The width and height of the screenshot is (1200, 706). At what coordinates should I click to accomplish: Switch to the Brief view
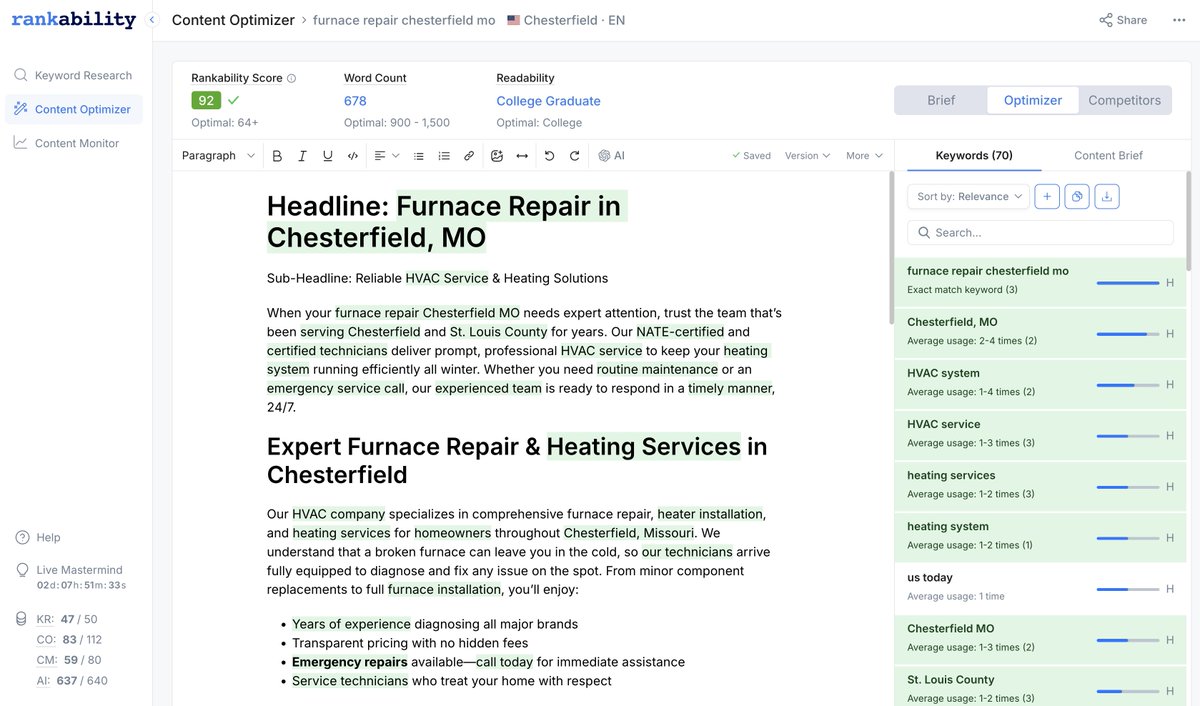pos(941,100)
